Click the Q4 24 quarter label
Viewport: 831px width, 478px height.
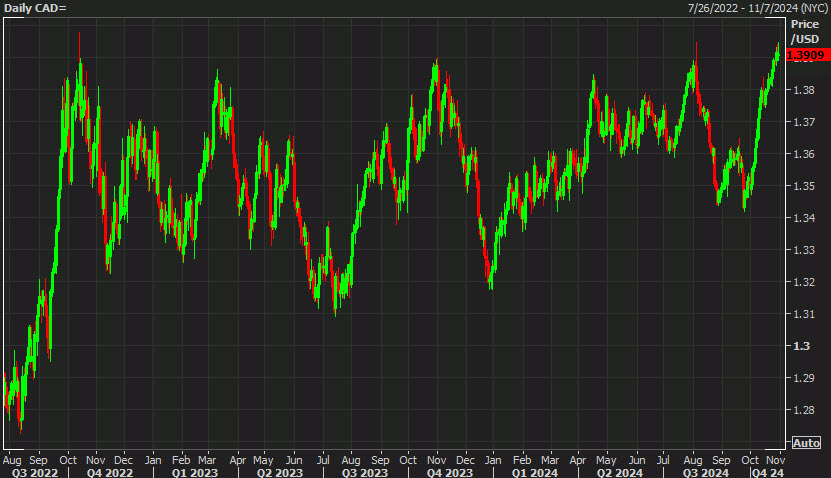pyautogui.click(x=768, y=472)
